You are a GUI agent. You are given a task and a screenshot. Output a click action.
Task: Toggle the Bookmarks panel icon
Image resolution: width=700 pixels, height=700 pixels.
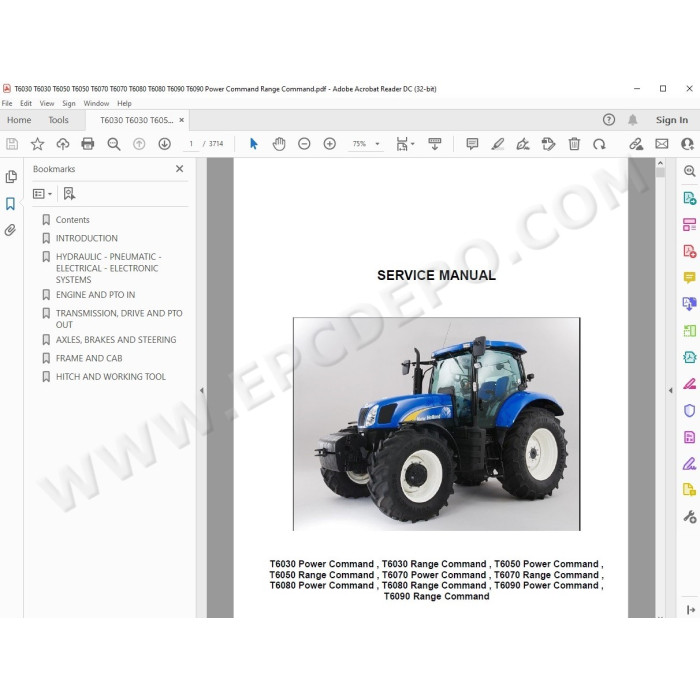point(10,204)
